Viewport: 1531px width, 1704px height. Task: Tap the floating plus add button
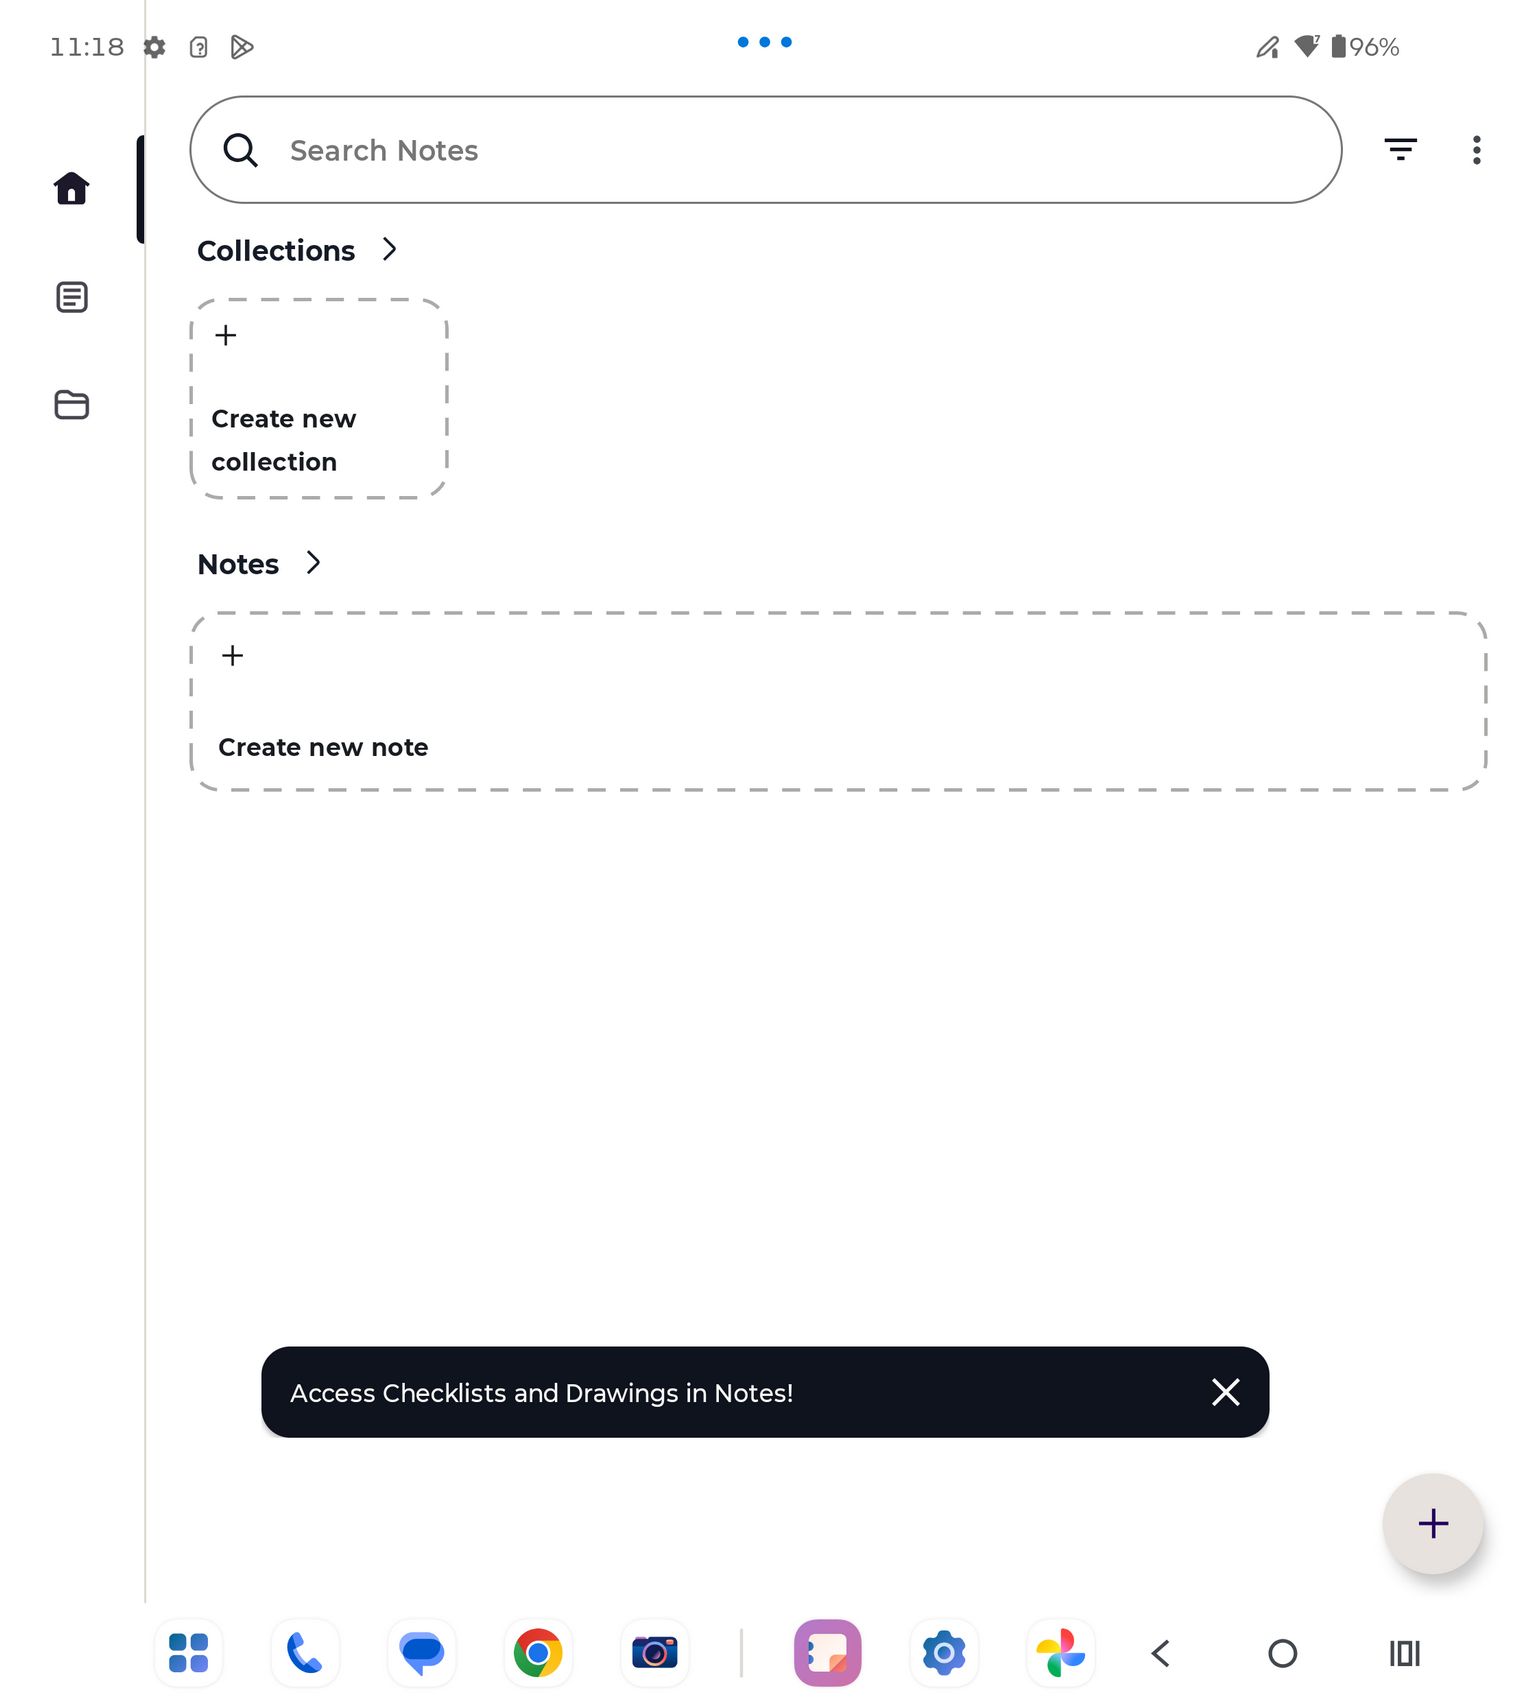1432,1523
